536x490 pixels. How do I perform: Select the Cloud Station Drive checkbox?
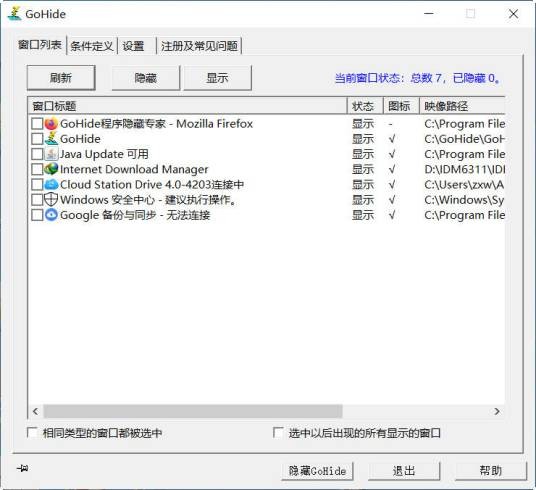click(37, 185)
